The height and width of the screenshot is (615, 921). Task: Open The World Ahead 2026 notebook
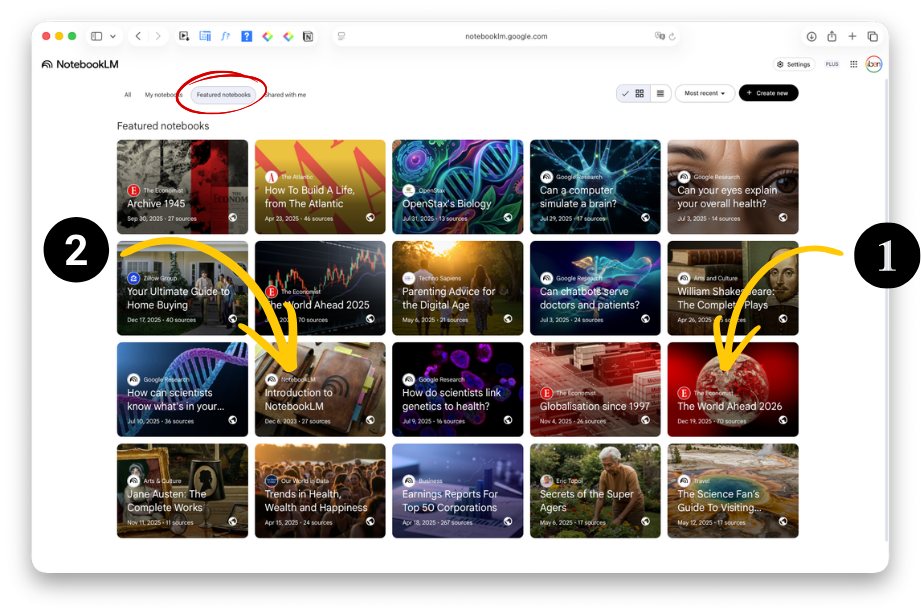(x=732, y=389)
